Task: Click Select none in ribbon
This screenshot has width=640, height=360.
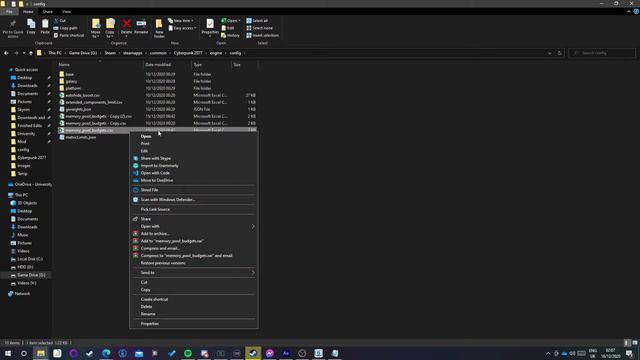Action: [260, 28]
